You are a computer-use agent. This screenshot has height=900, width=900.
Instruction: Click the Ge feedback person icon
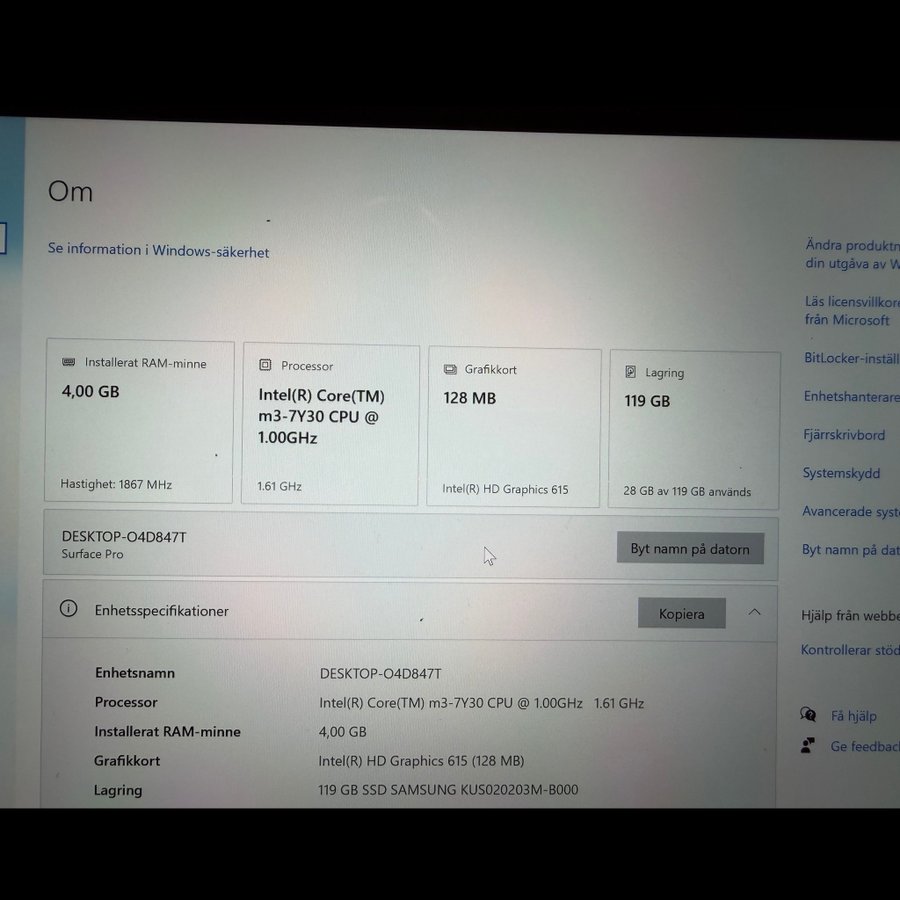[808, 745]
